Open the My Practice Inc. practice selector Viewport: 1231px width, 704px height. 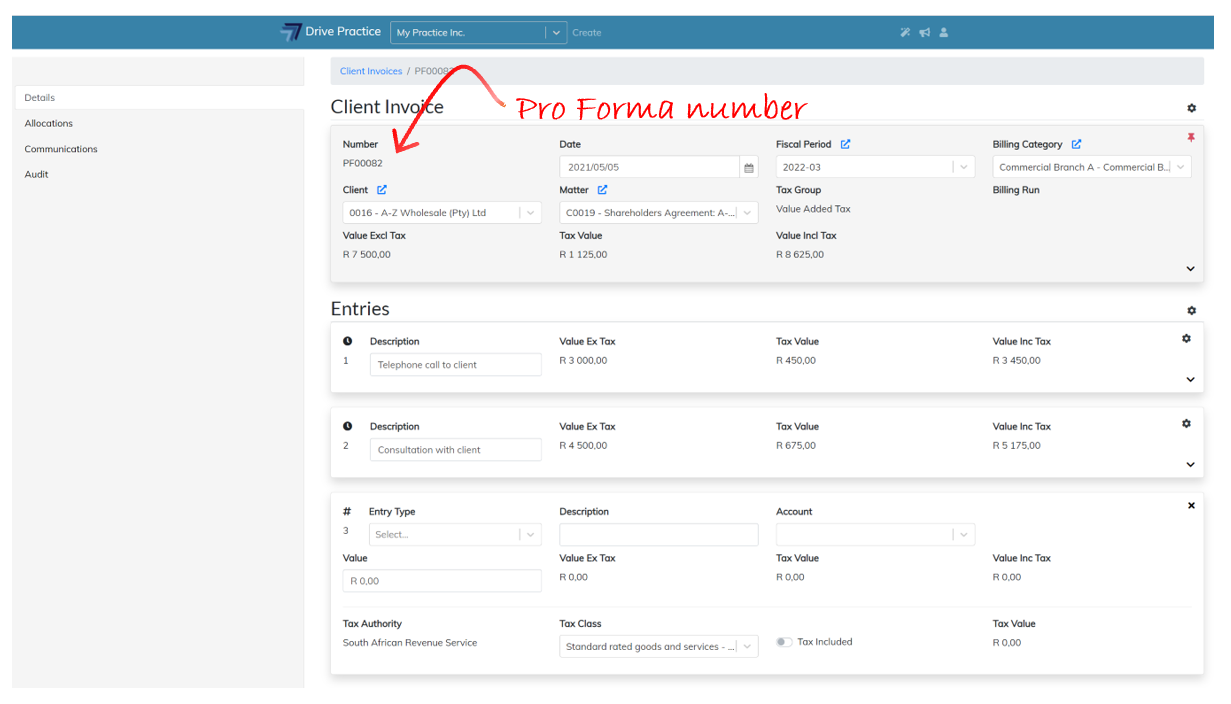click(x=478, y=32)
